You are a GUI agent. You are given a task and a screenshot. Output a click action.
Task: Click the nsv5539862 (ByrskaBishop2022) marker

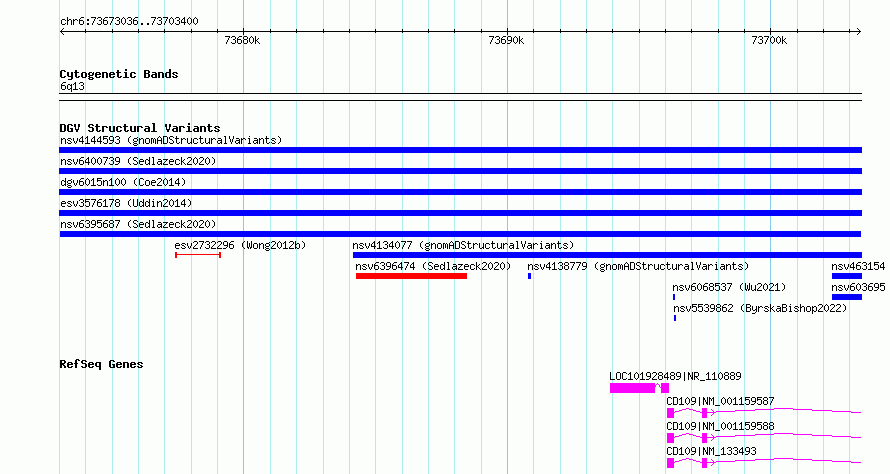[x=675, y=318]
